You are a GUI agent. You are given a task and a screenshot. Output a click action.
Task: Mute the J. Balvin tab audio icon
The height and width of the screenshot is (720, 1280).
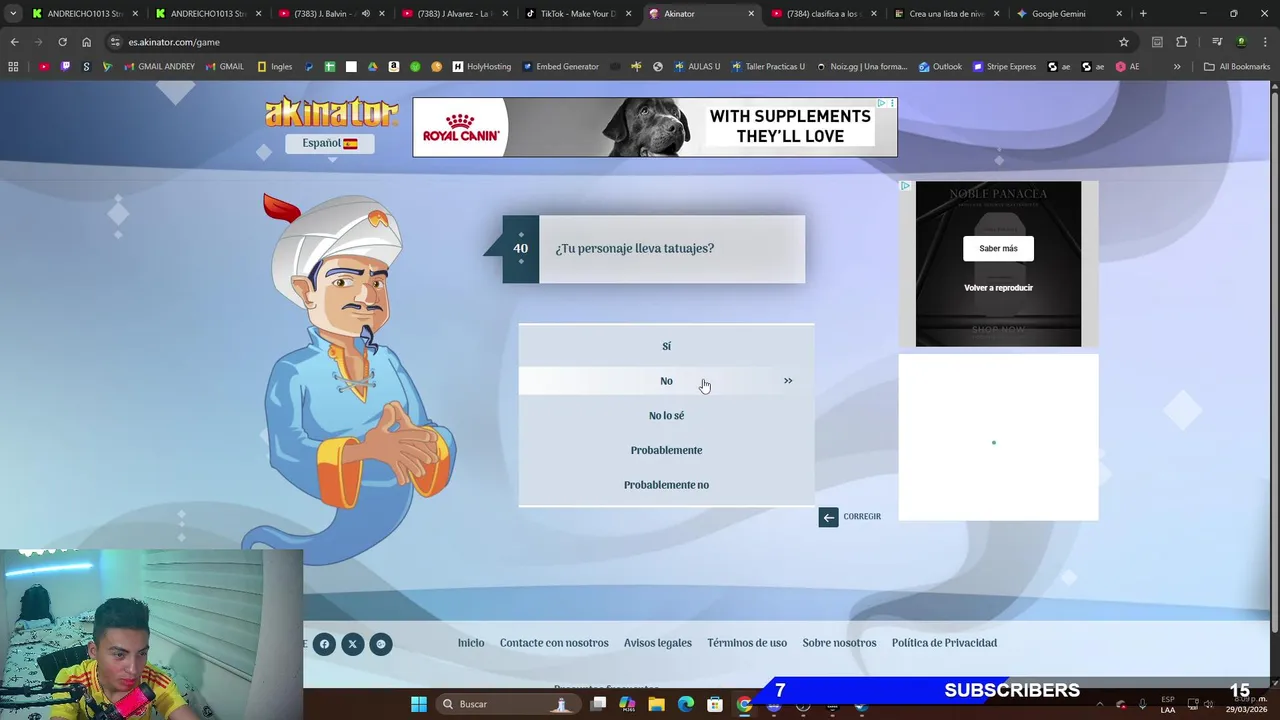(x=365, y=14)
